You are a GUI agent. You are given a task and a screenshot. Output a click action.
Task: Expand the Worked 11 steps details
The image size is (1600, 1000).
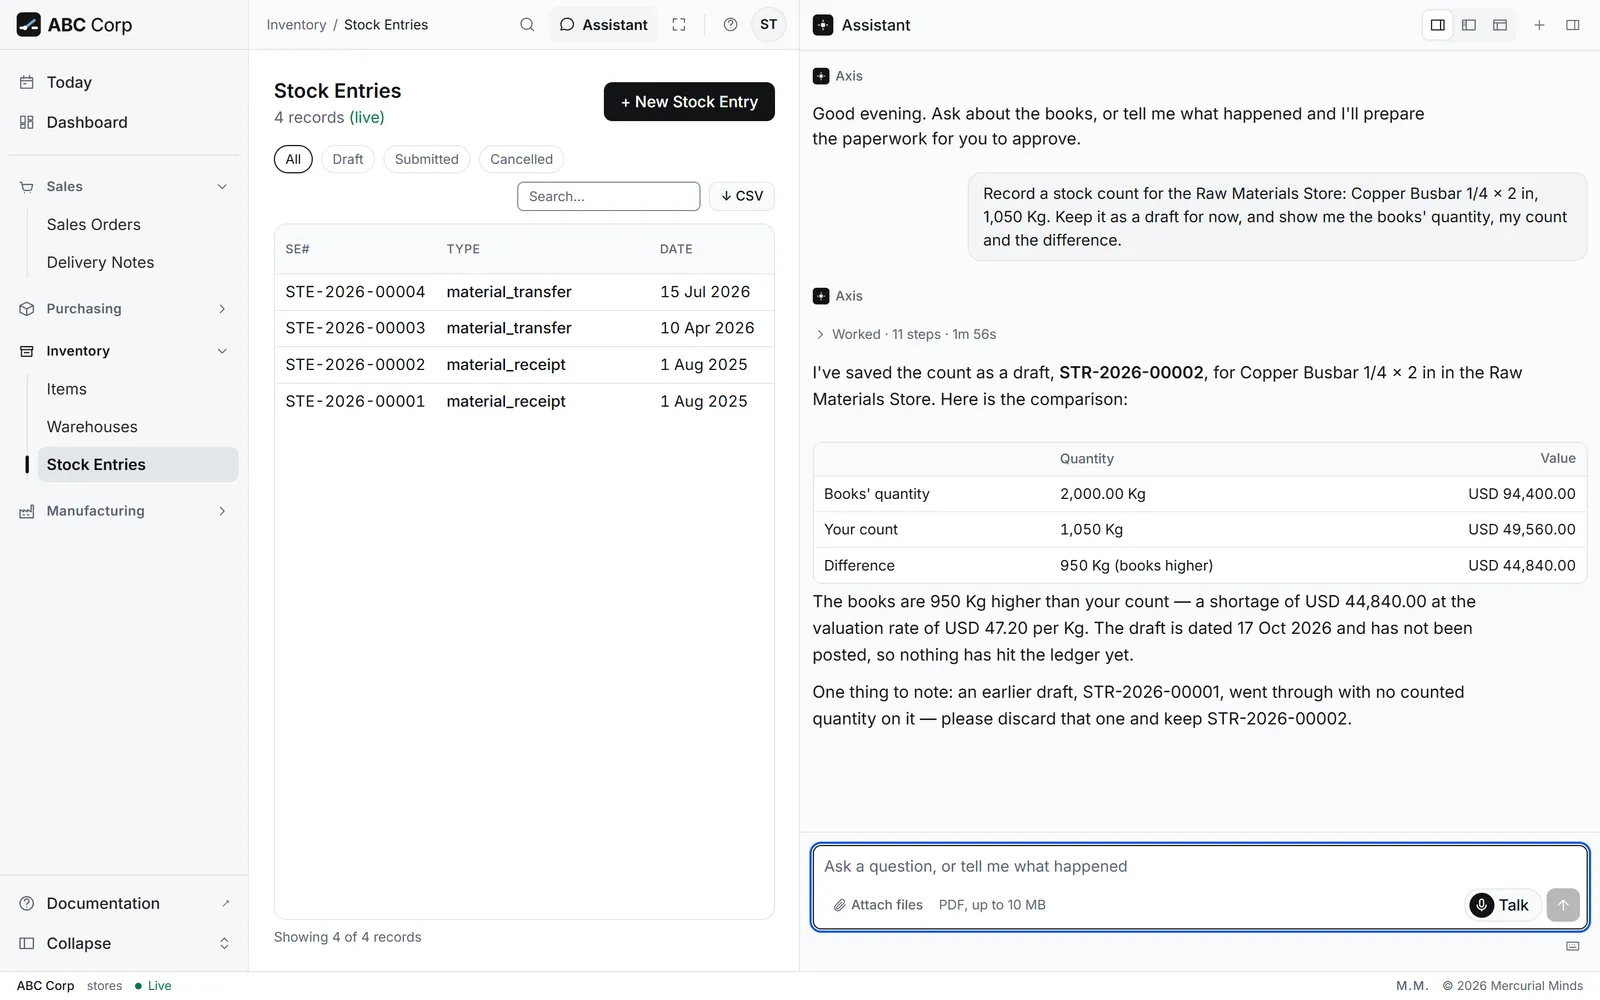click(x=906, y=334)
